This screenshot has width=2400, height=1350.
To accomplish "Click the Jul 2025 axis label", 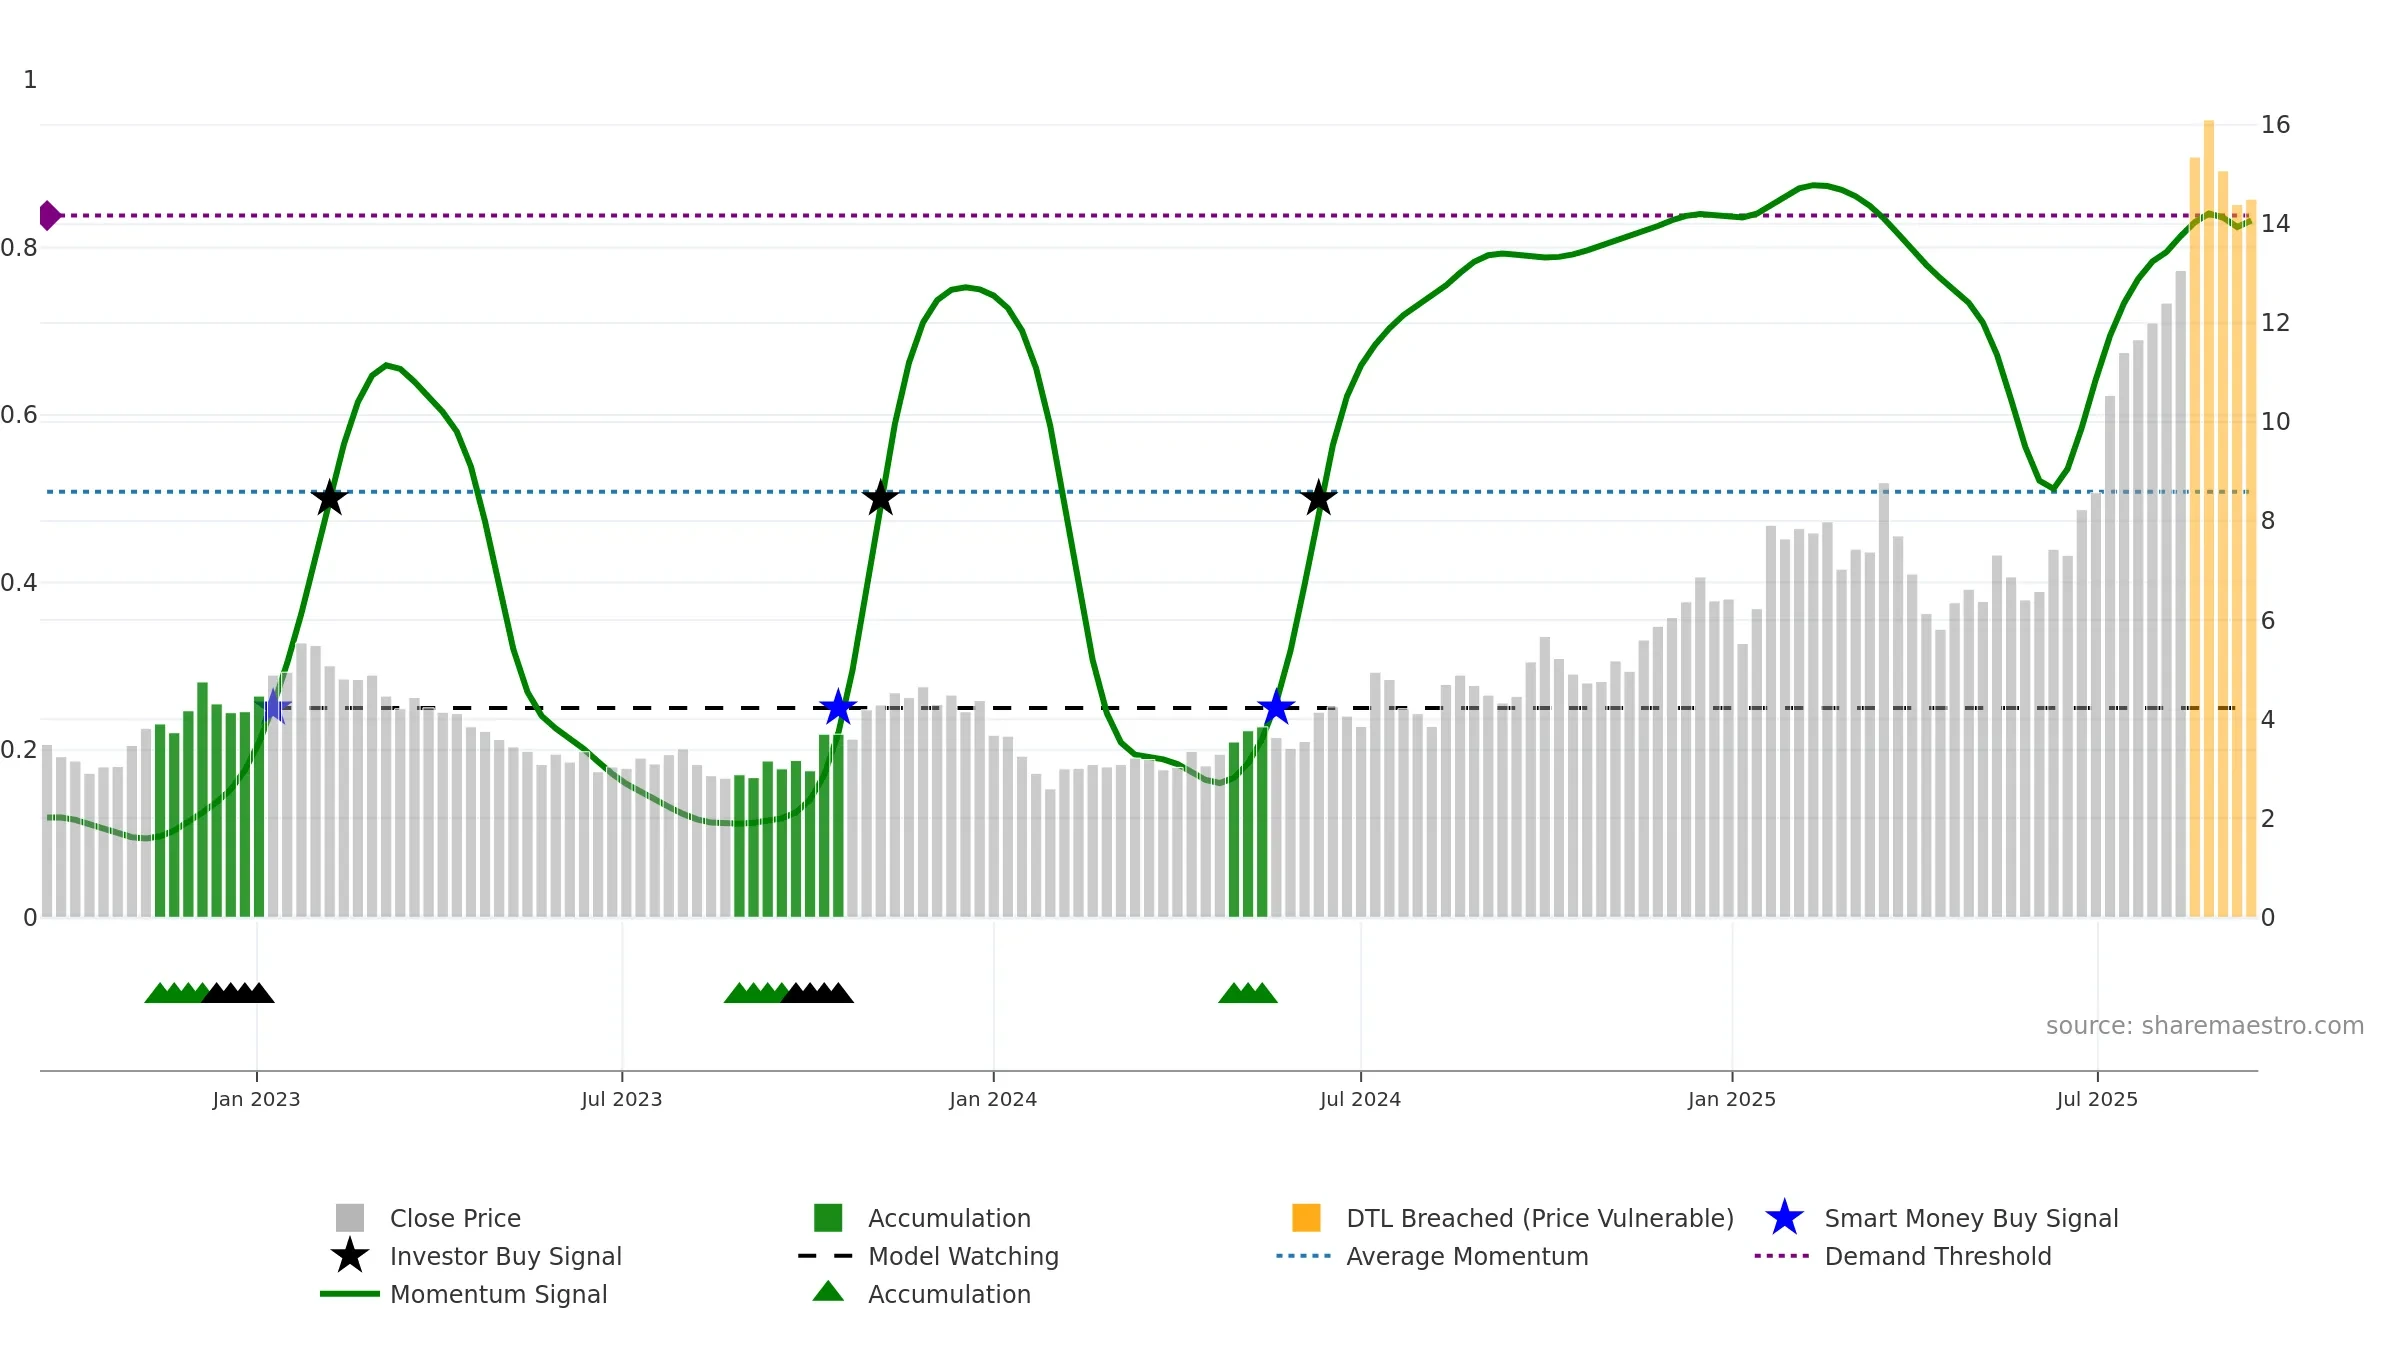I will click(x=2097, y=1100).
